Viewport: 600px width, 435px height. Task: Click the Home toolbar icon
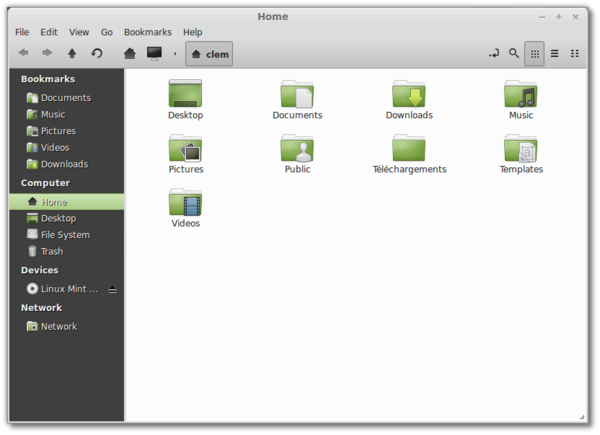129,53
